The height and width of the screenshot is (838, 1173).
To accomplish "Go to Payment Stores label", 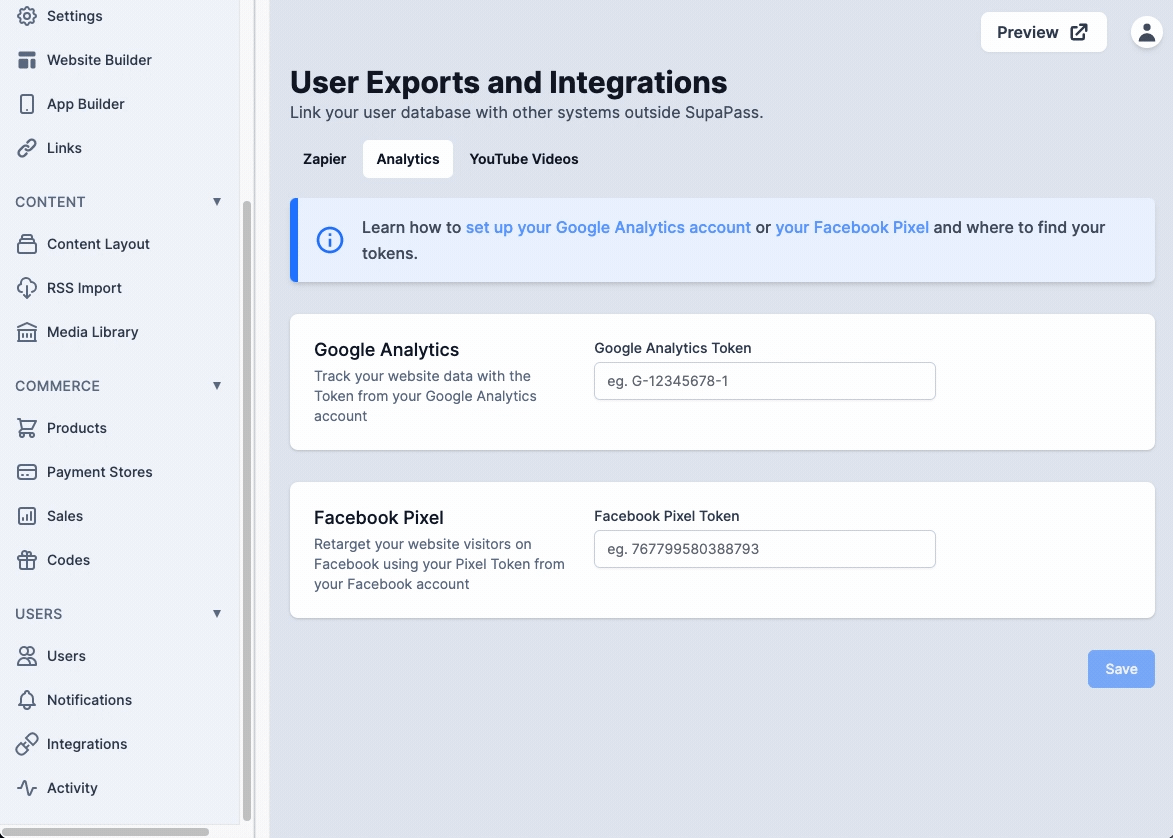I will pos(99,472).
